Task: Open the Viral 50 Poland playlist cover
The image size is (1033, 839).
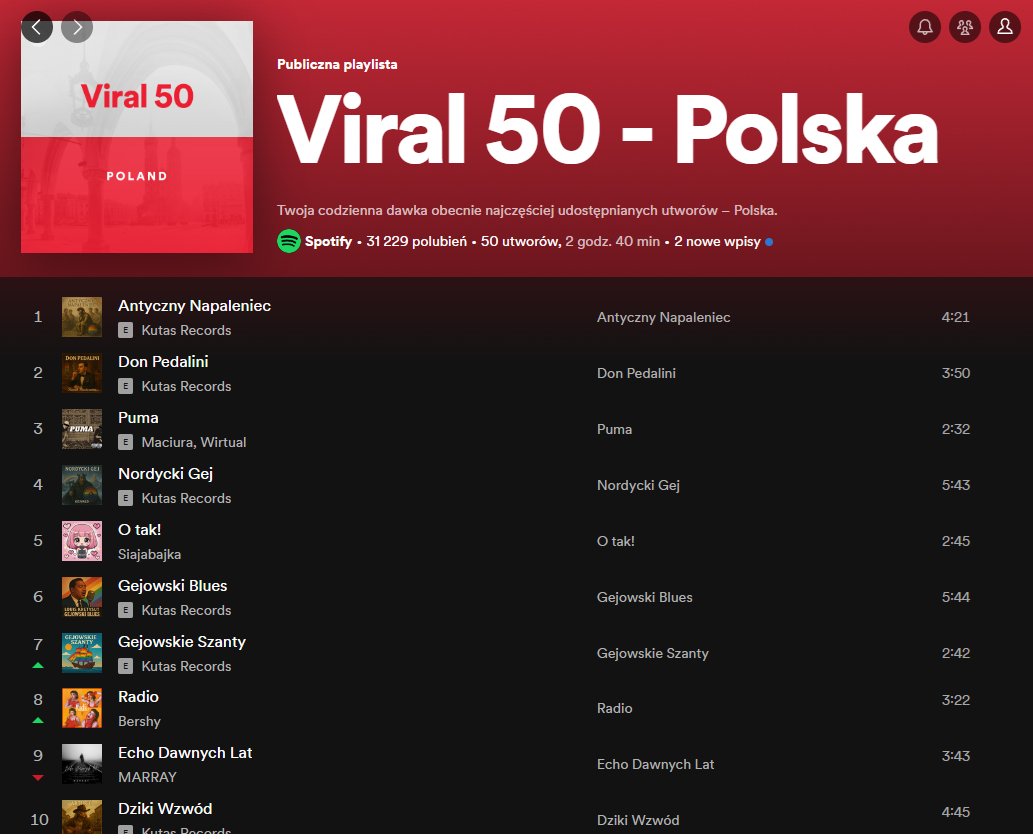Action: coord(137,137)
